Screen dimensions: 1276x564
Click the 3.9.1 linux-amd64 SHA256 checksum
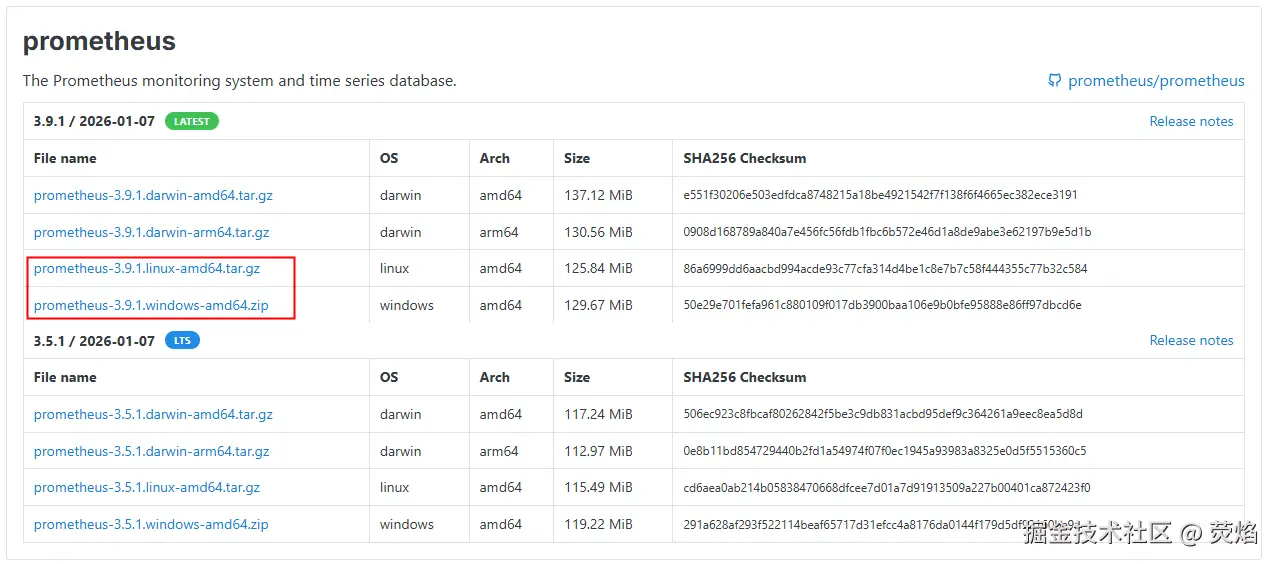point(885,268)
